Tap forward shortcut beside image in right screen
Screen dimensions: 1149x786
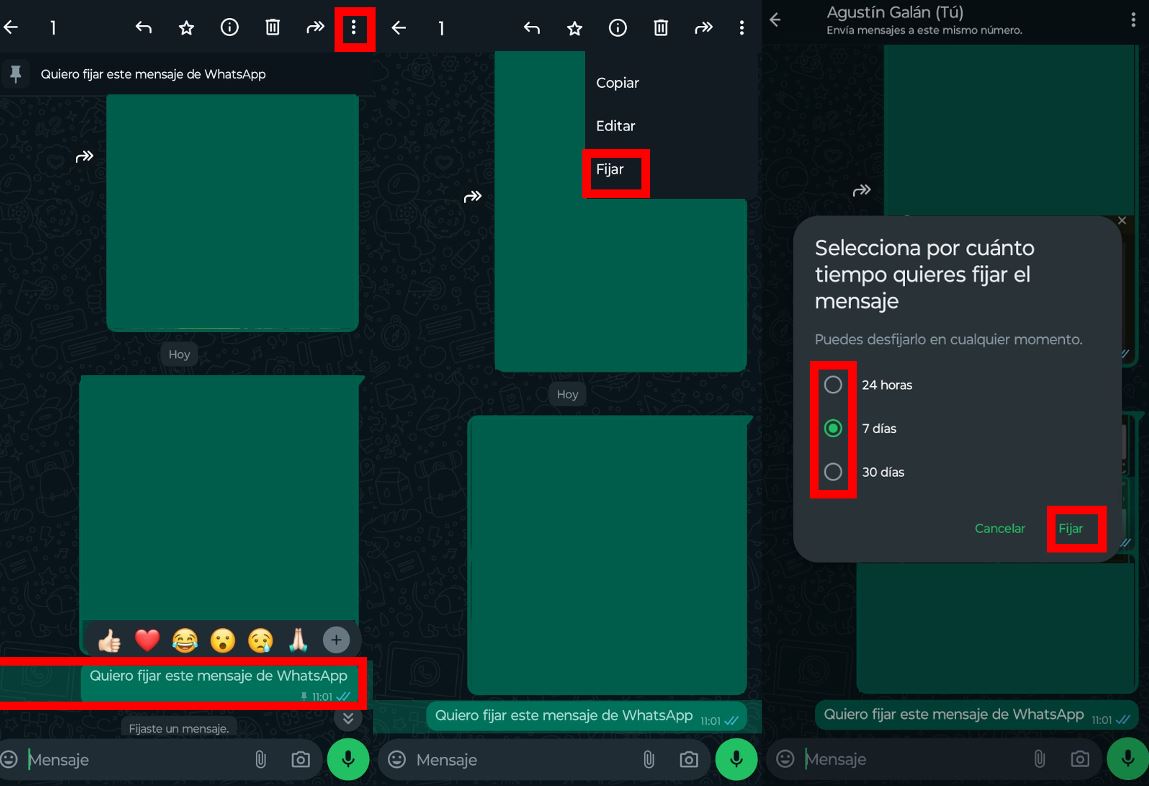point(862,190)
